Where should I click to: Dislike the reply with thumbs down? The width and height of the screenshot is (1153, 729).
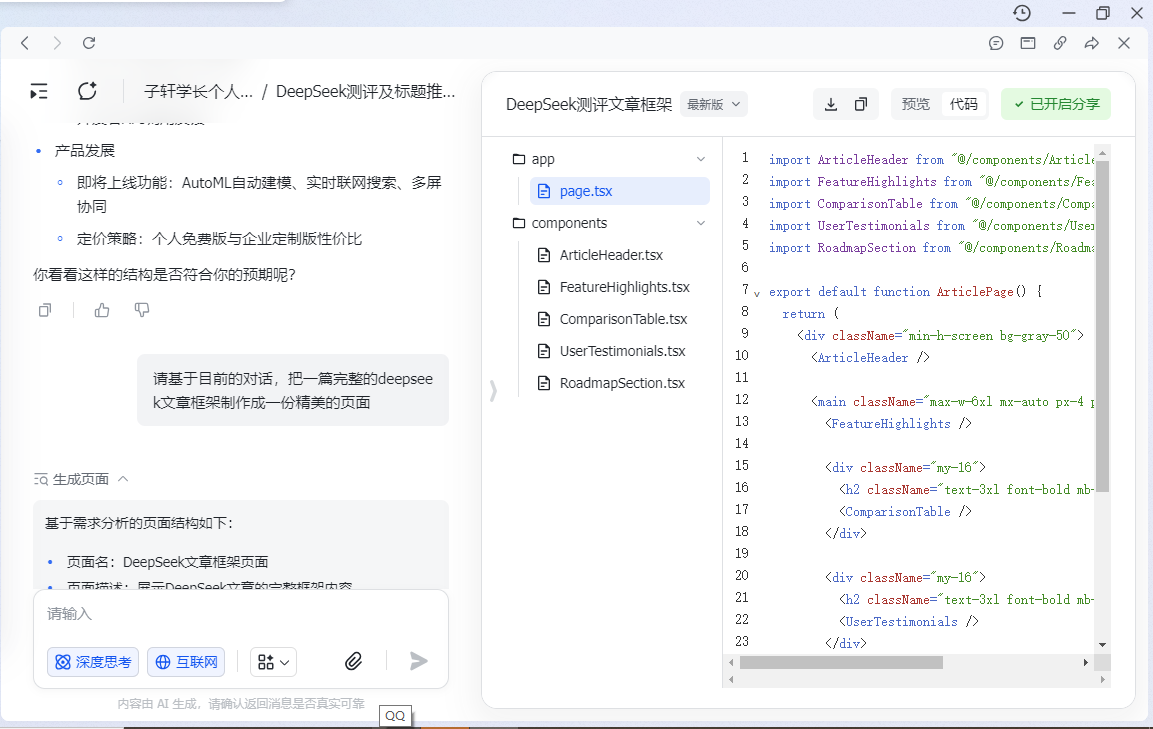pyautogui.click(x=142, y=310)
